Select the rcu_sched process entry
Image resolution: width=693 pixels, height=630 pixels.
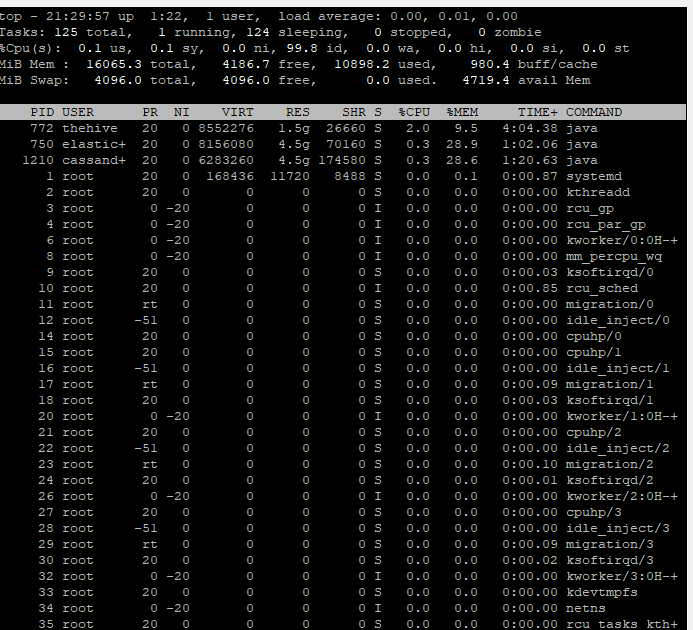tap(602, 288)
